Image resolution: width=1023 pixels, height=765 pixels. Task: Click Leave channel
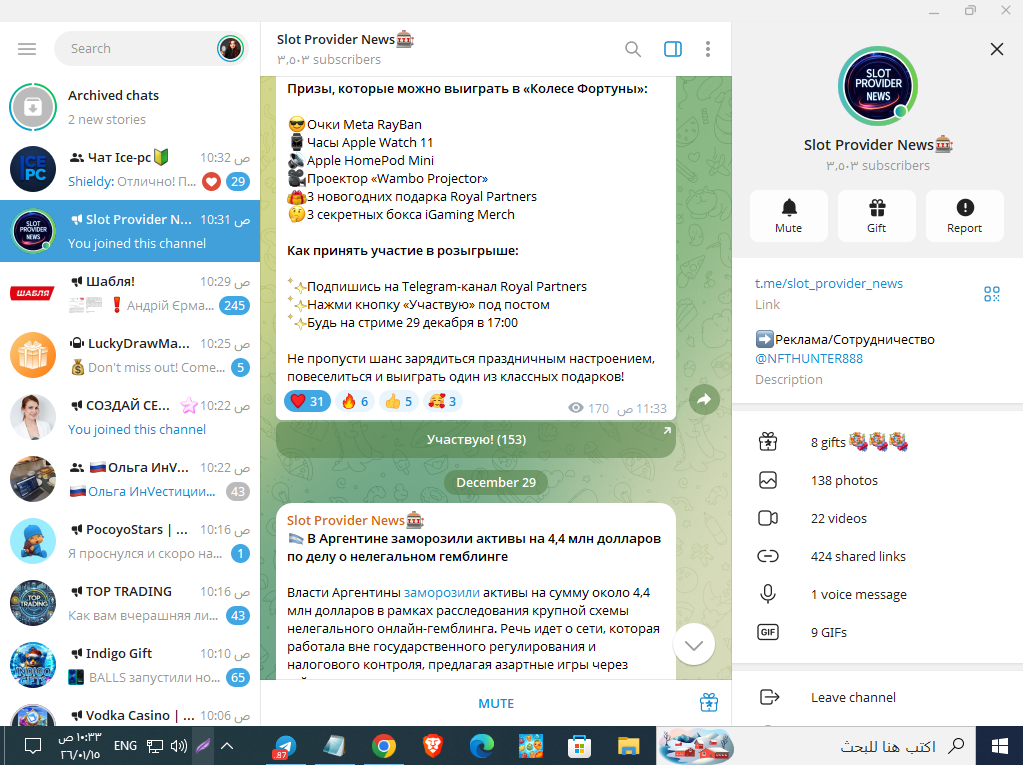click(878, 697)
